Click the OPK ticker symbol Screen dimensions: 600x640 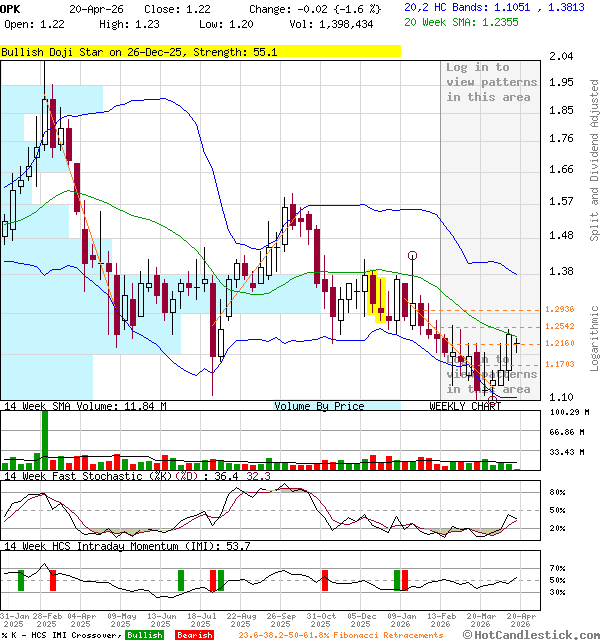(x=10, y=8)
